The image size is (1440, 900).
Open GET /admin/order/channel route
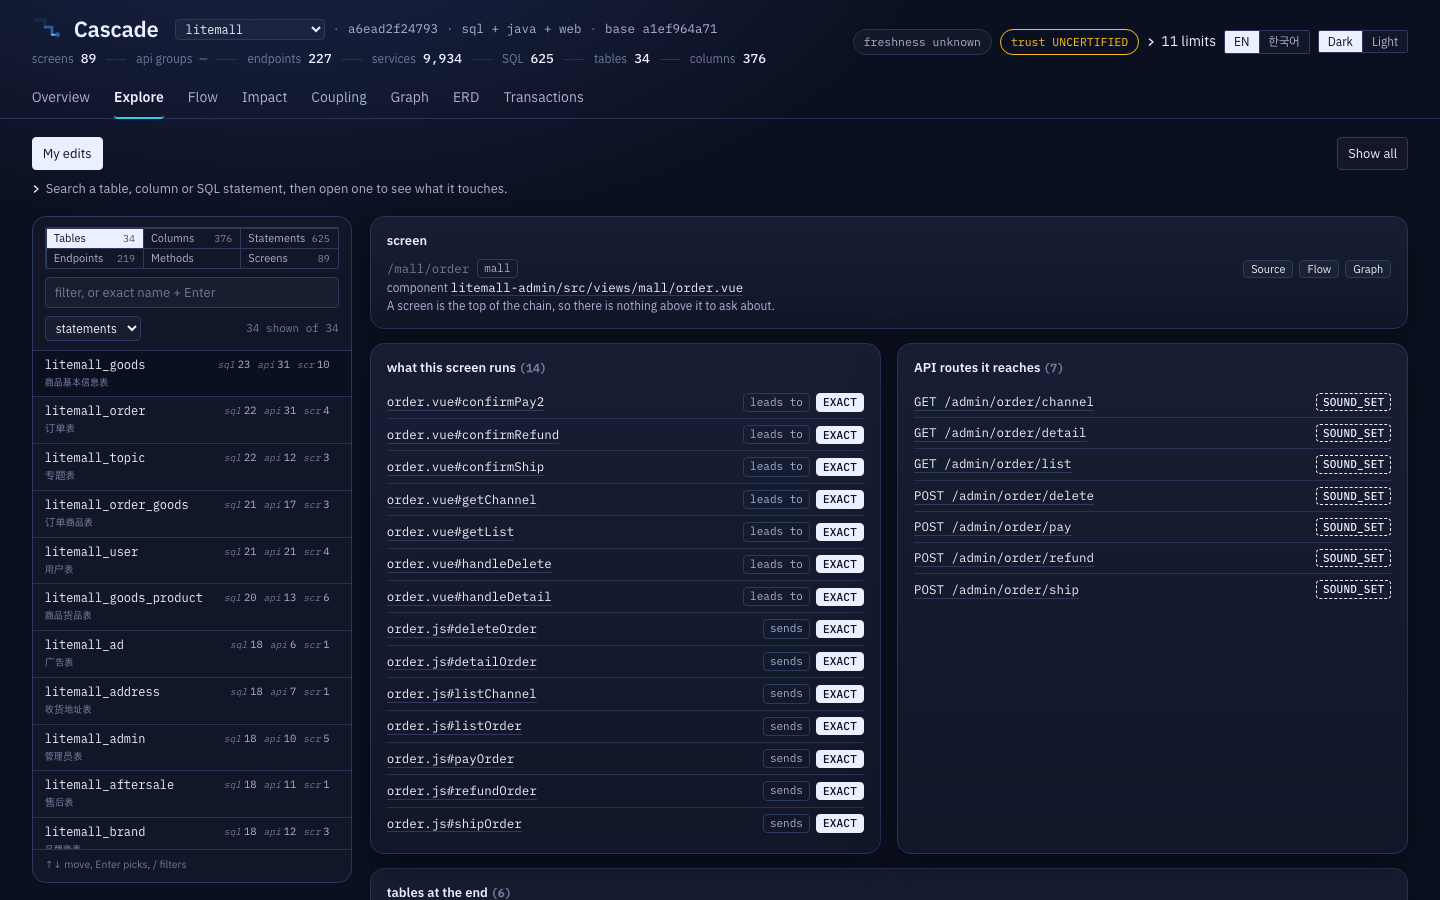(x=1003, y=402)
